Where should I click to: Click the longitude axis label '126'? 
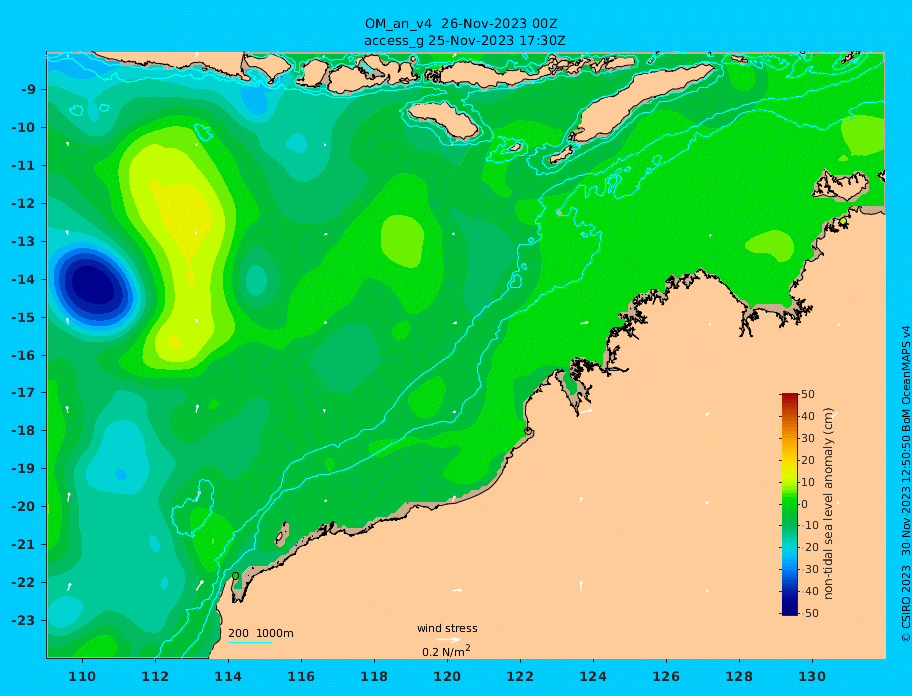[667, 677]
